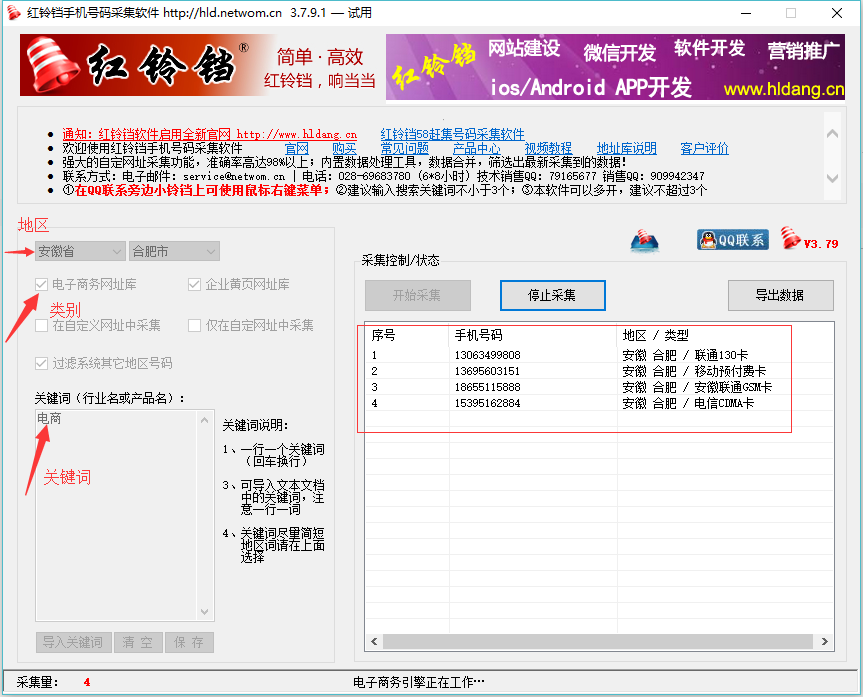Screen dimensions: 863x697
Task: Minimize the application window
Action: [x=746, y=13]
